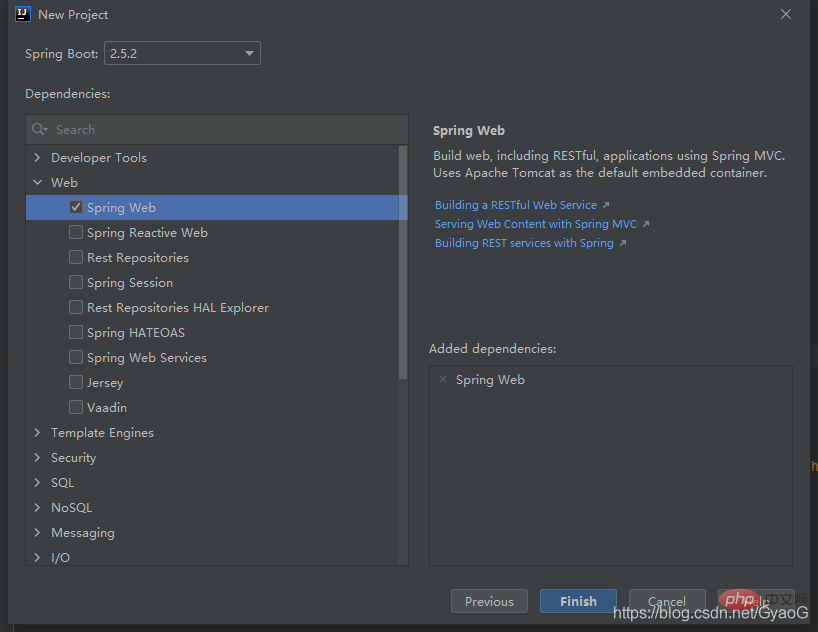Expand the NoSQL category
This screenshot has width=818, height=632.
coord(37,507)
